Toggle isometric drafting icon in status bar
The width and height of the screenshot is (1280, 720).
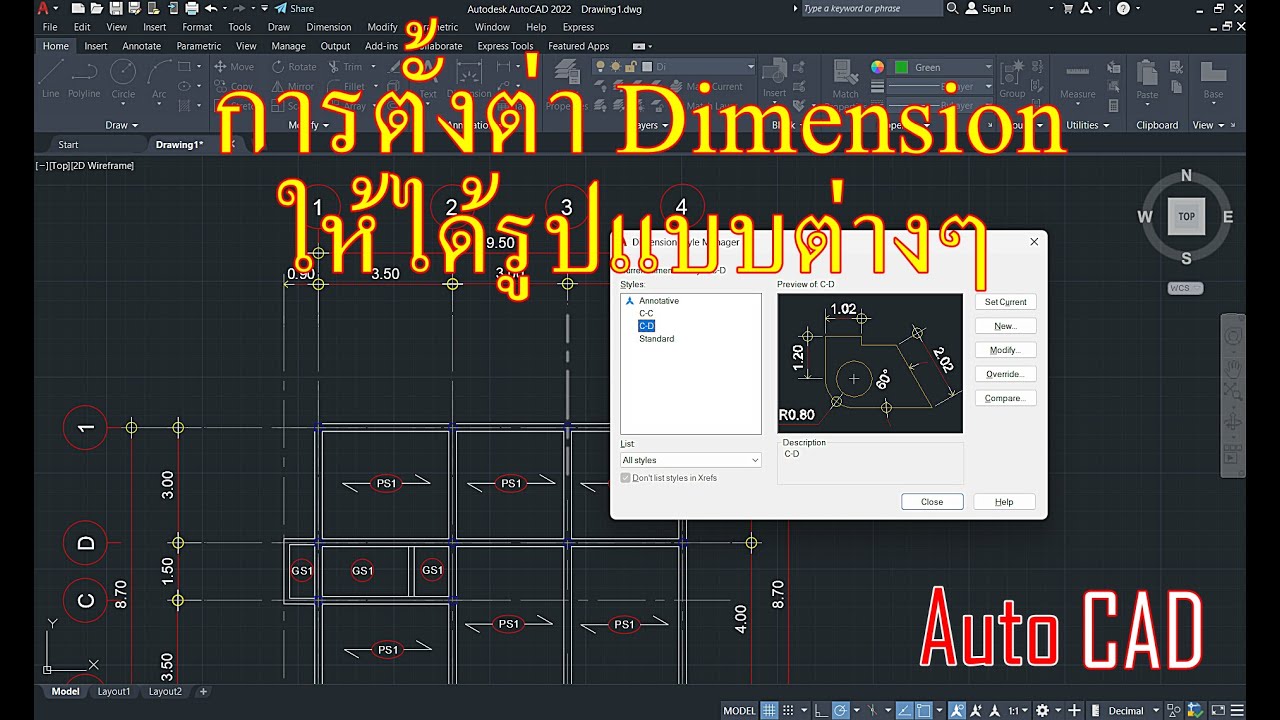pos(872,711)
